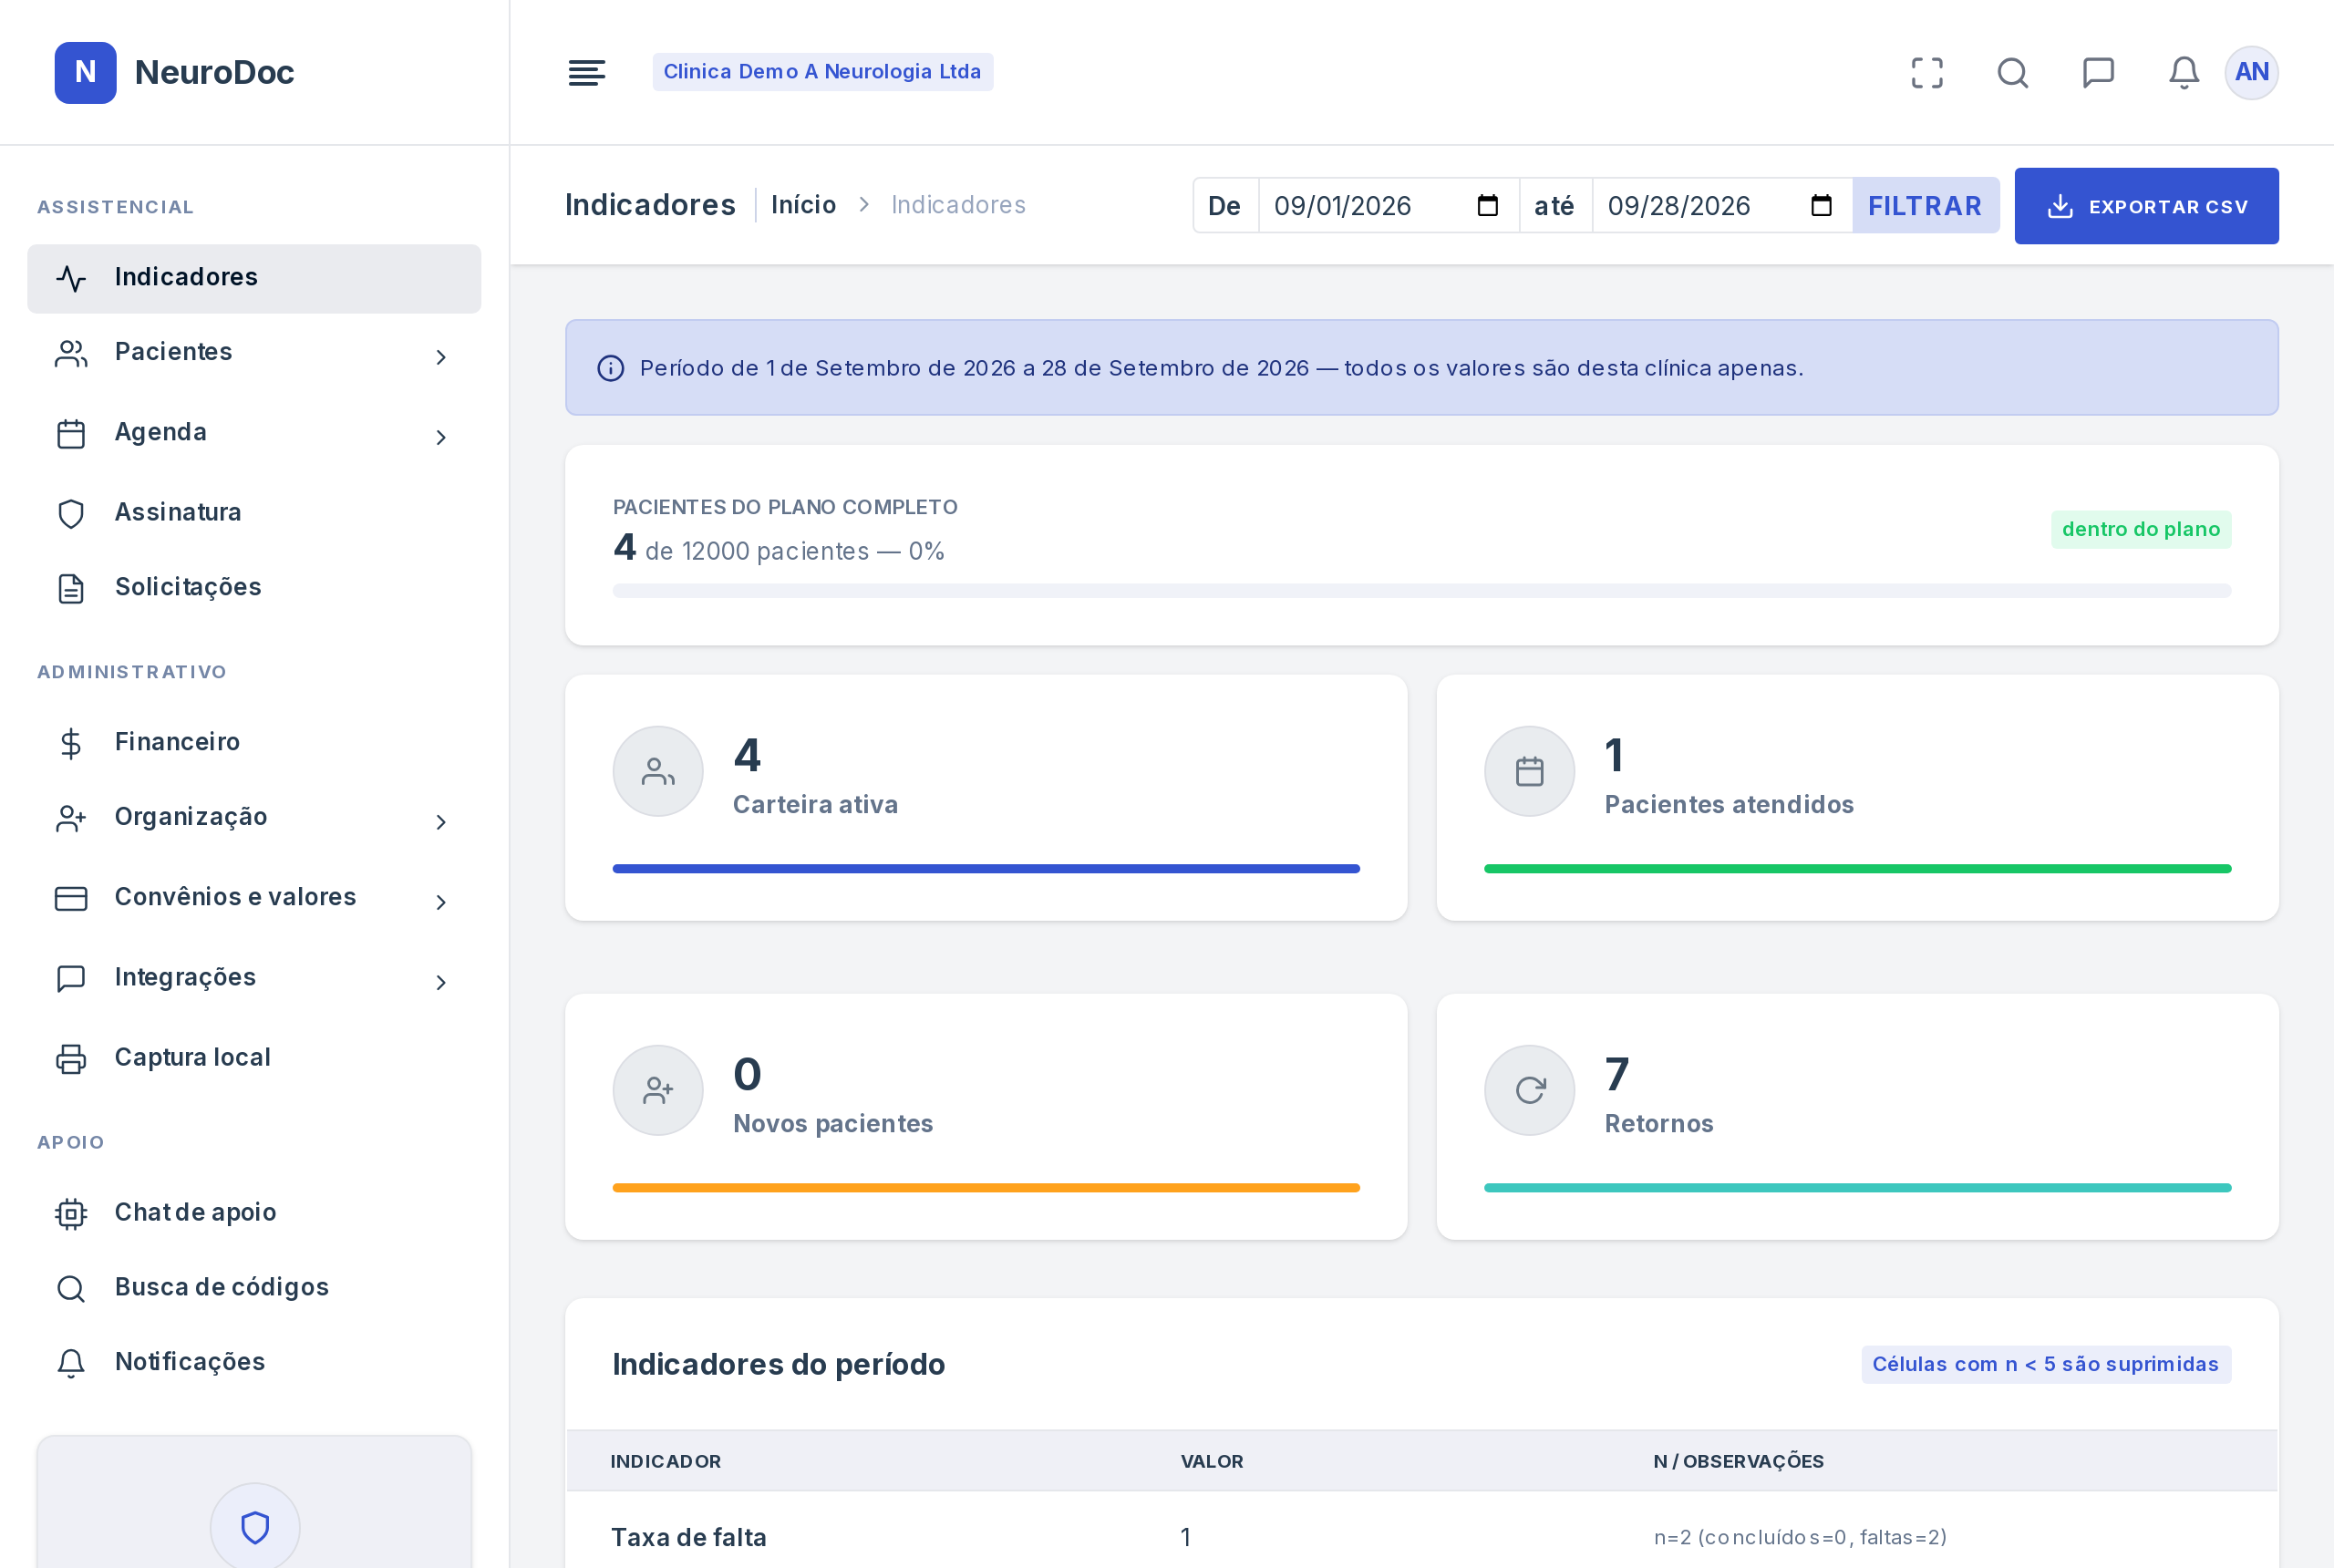This screenshot has height=1568, width=2334.
Task: Click the NeuroDoc N logo
Action: (x=85, y=72)
